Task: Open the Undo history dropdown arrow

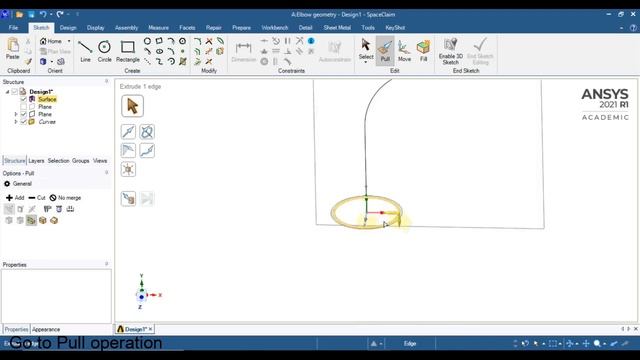Action: click(x=51, y=14)
